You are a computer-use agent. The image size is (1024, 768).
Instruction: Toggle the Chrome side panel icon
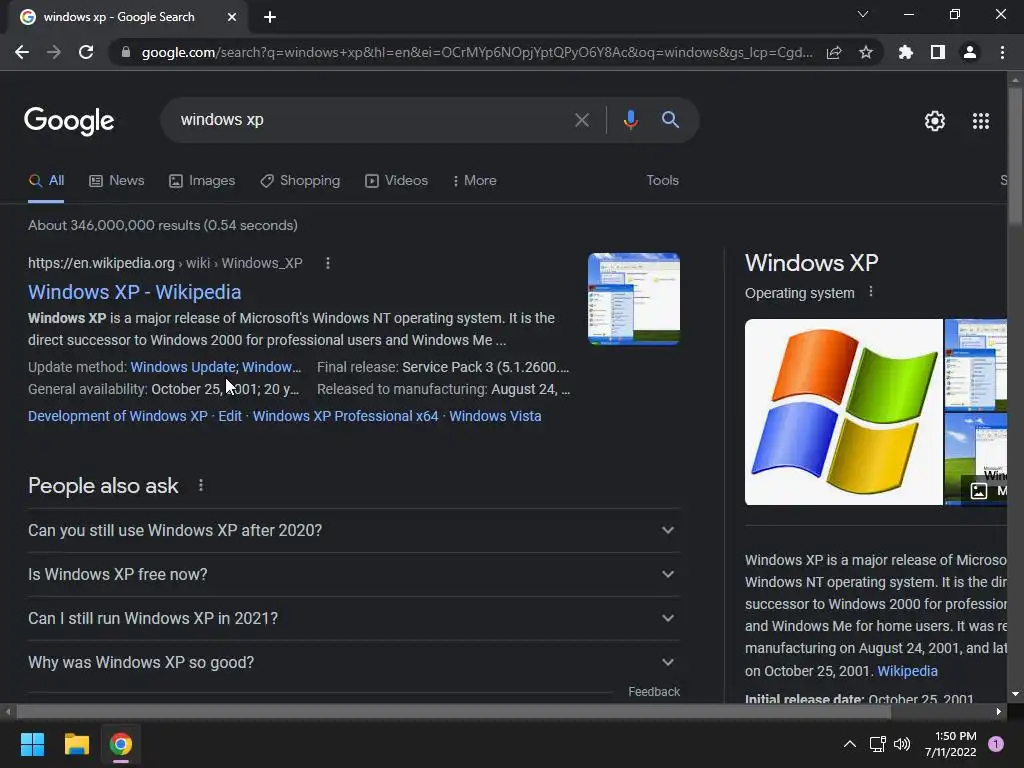938,52
